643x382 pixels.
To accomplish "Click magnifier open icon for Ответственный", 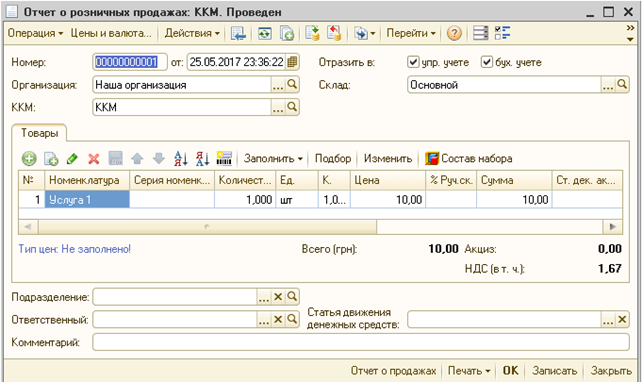I will pyautogui.click(x=292, y=319).
